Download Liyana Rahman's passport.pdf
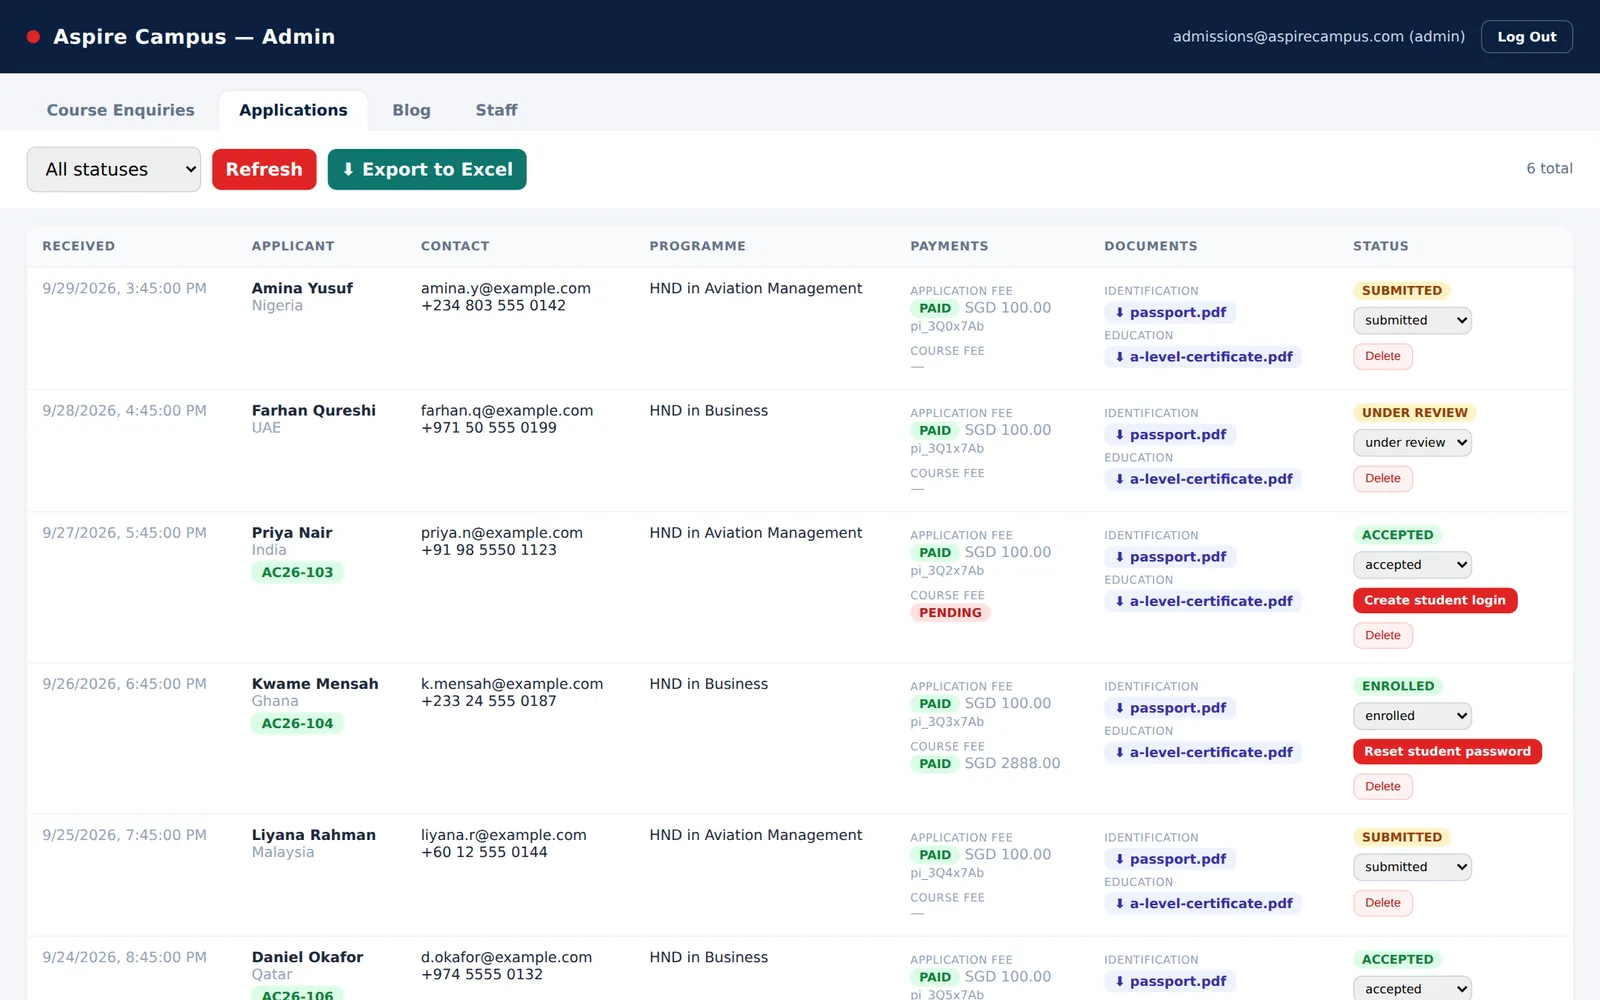1600x1000 pixels. 1170,858
